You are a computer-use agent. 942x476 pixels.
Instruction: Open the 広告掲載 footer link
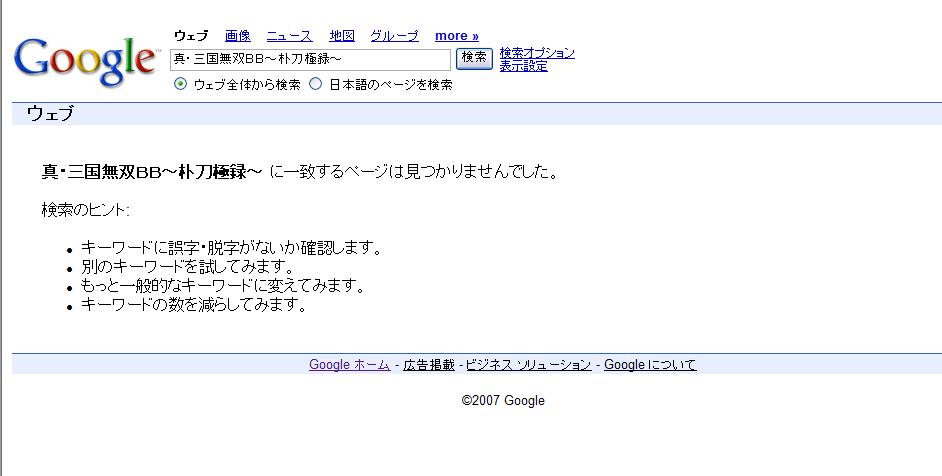pos(429,364)
